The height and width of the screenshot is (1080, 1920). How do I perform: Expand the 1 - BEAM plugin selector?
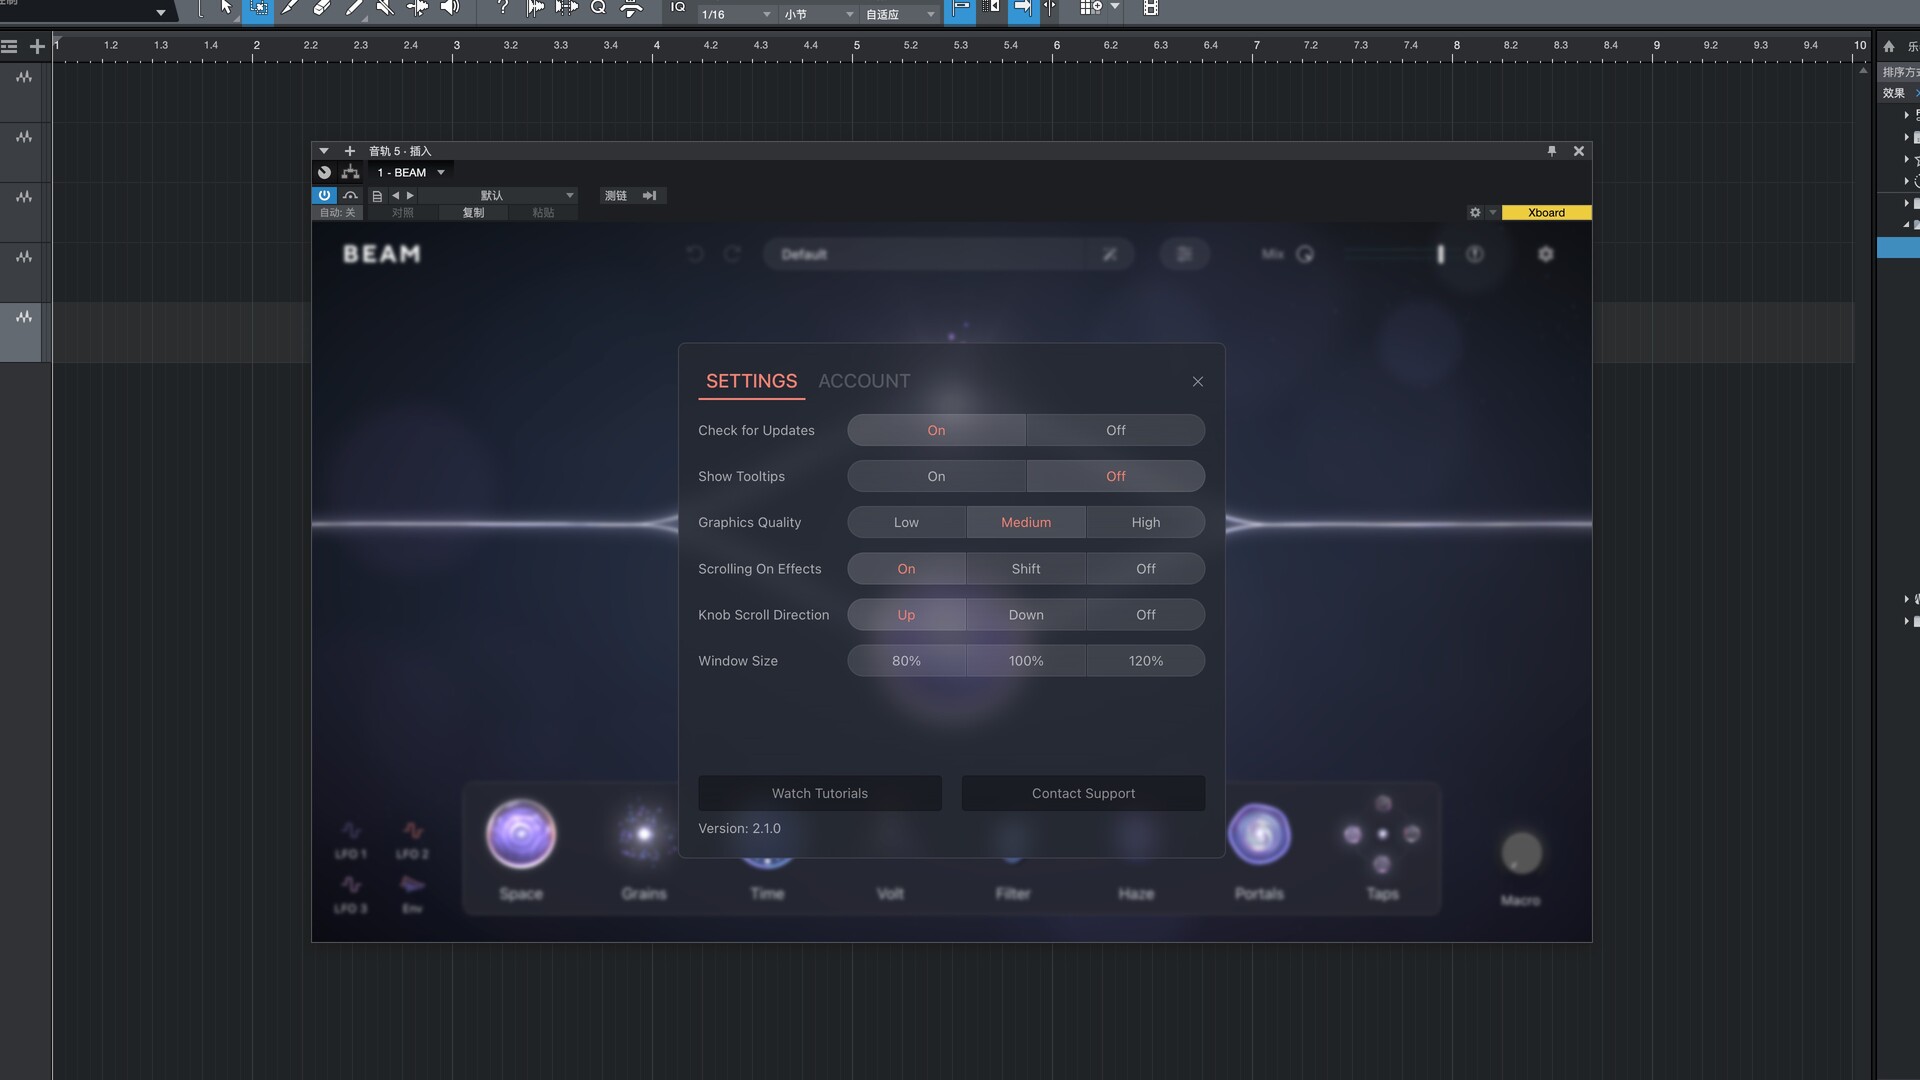point(440,173)
